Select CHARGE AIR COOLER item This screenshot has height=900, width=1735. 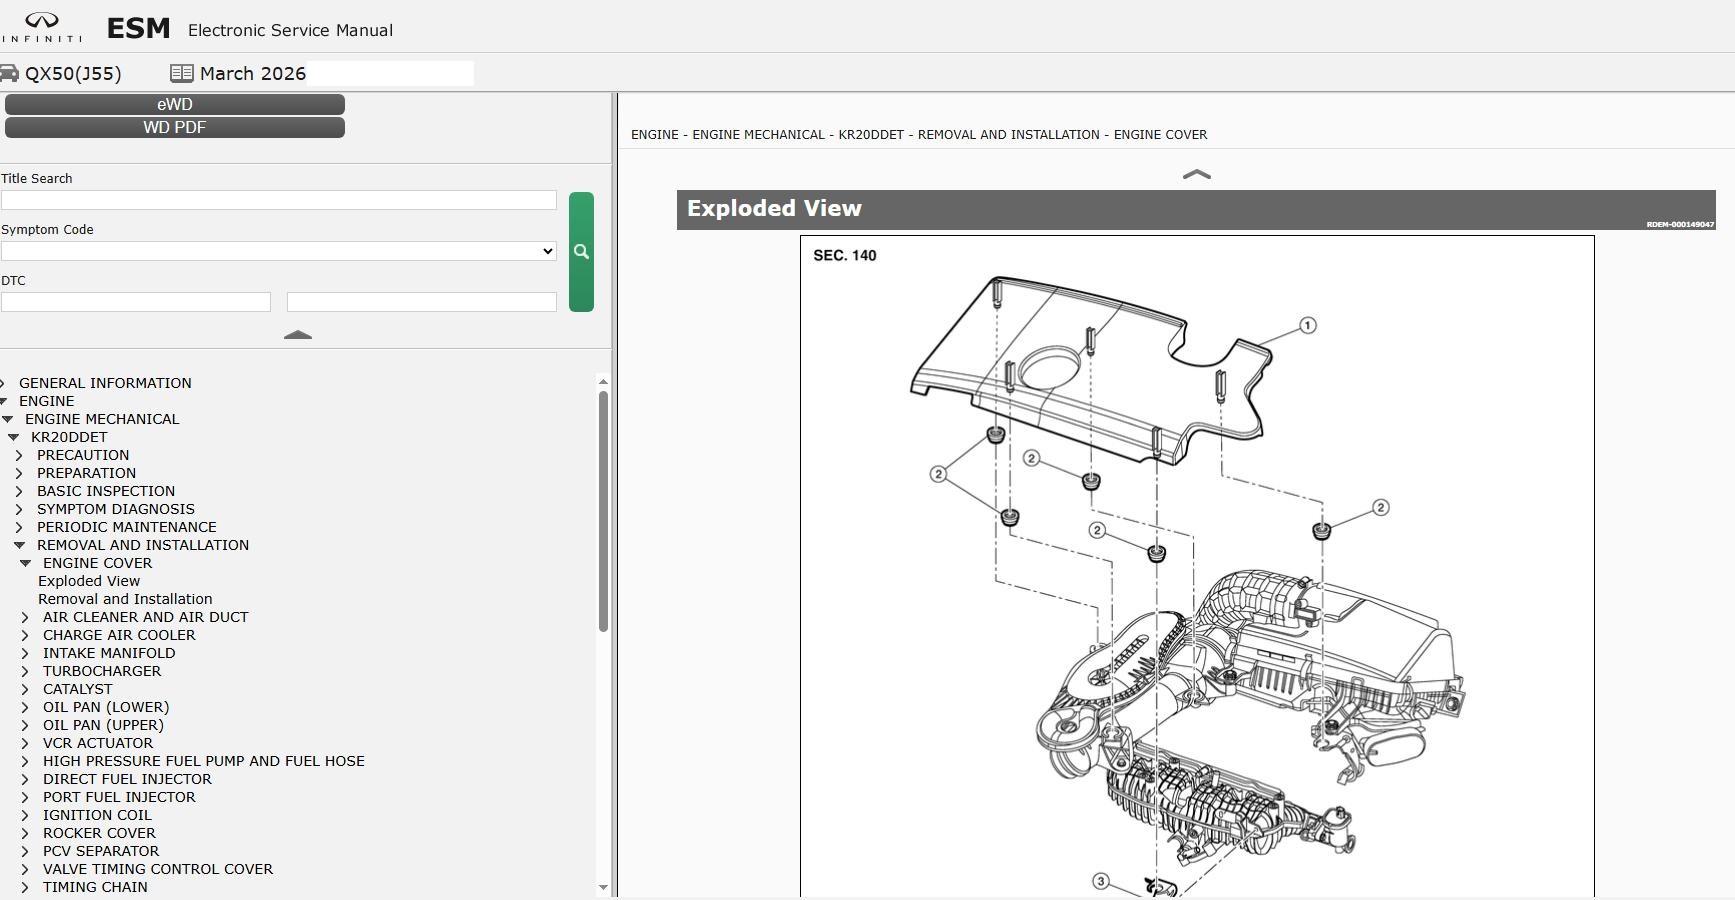tap(119, 635)
